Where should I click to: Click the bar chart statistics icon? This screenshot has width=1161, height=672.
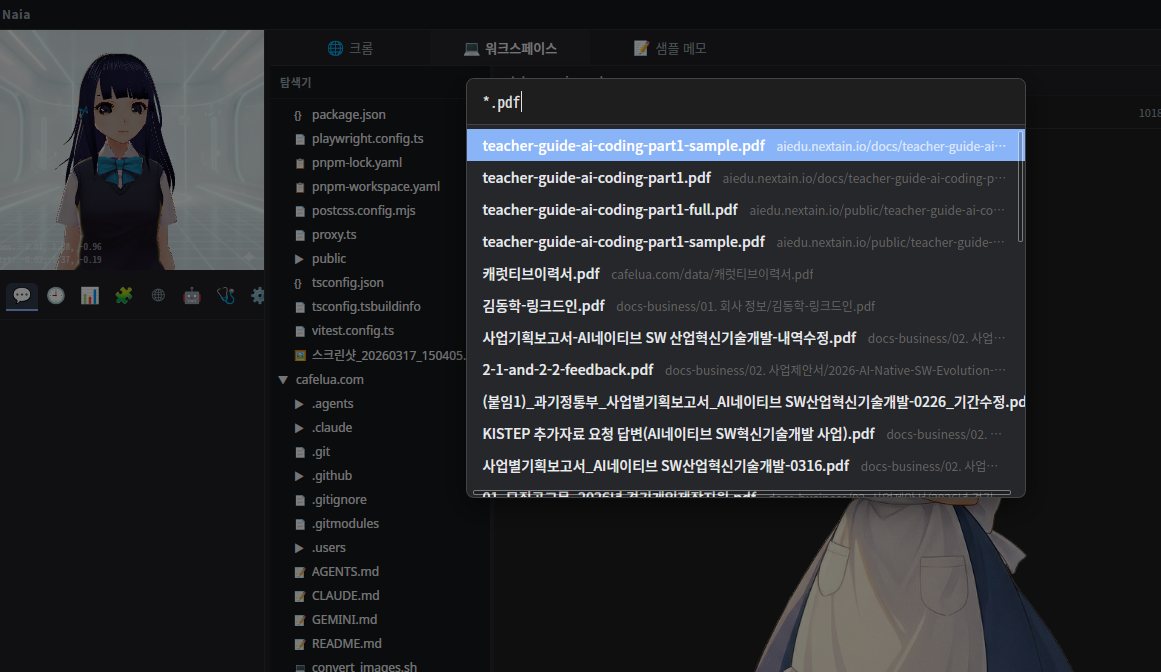pos(89,296)
